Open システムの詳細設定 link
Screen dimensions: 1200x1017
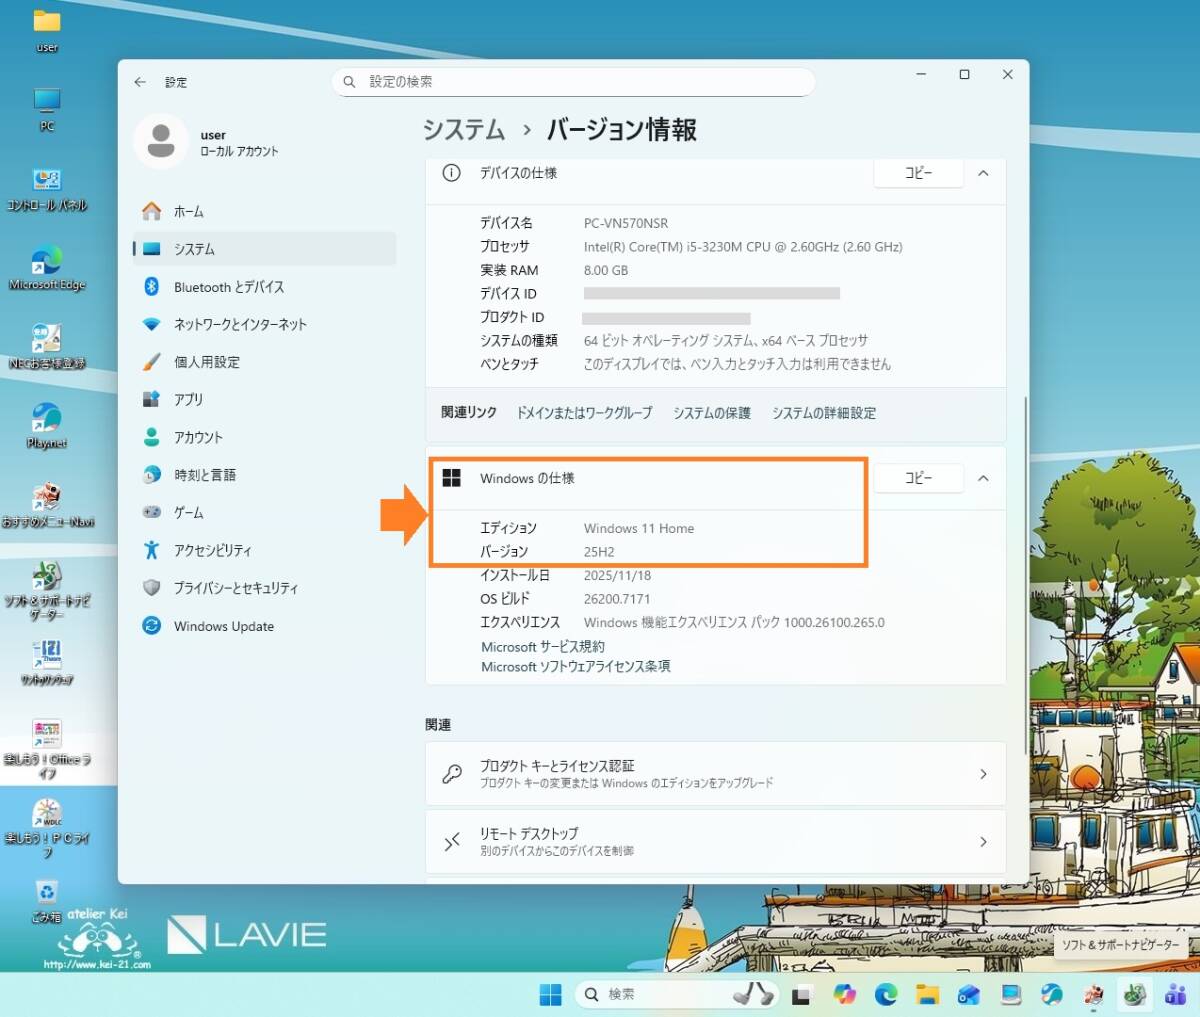coord(824,413)
